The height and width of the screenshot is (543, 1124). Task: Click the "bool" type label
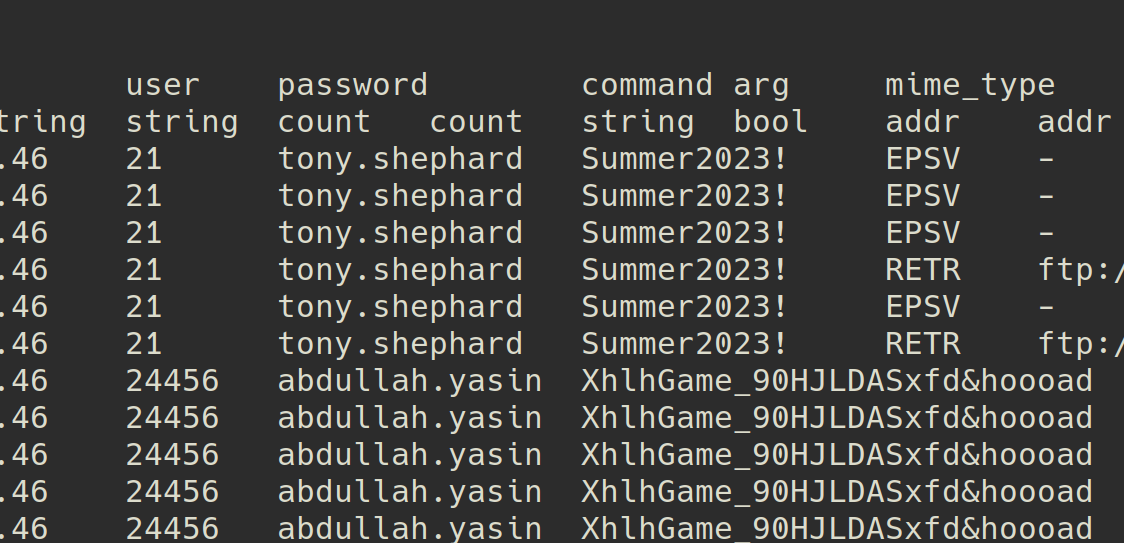tap(770, 122)
